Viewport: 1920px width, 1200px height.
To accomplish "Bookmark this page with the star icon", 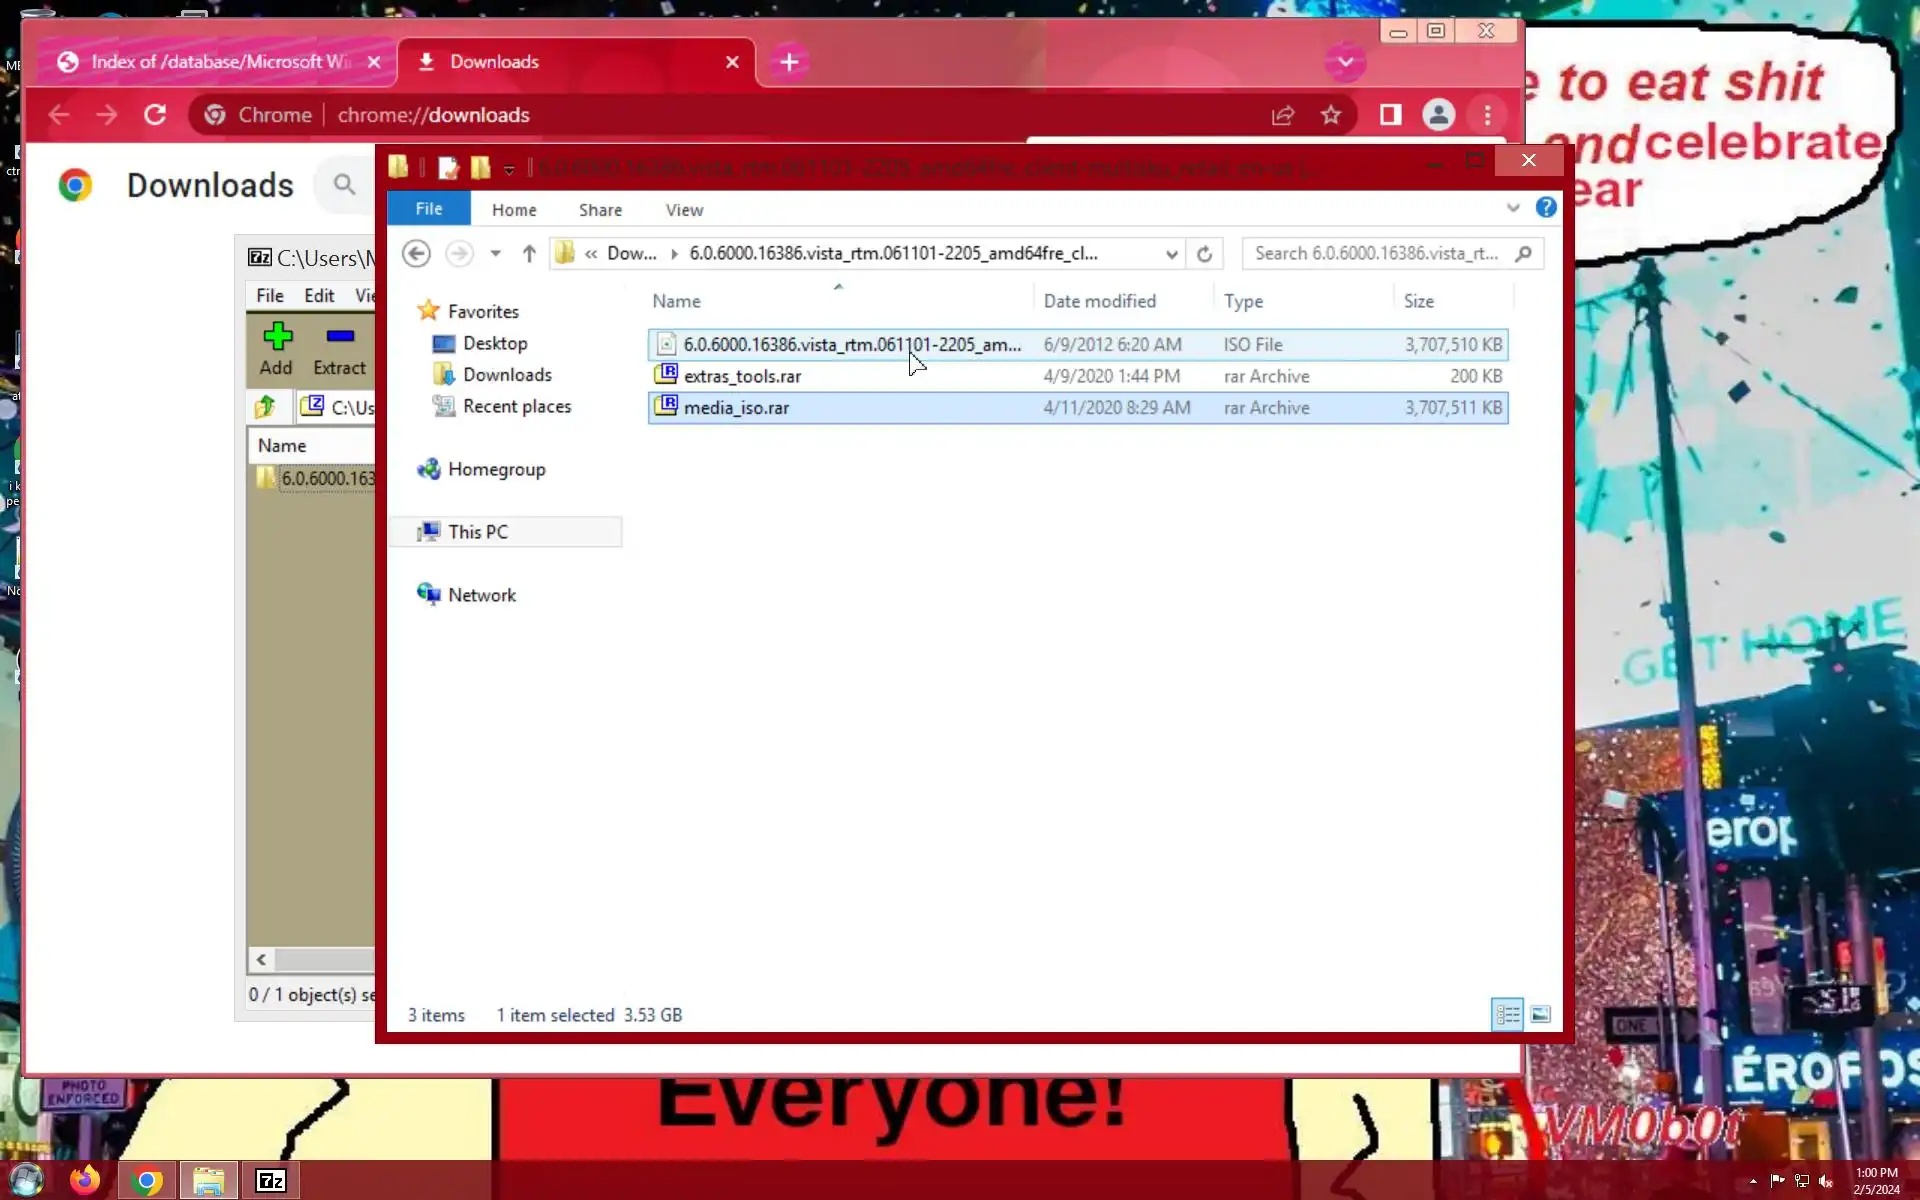I will [1330, 115].
